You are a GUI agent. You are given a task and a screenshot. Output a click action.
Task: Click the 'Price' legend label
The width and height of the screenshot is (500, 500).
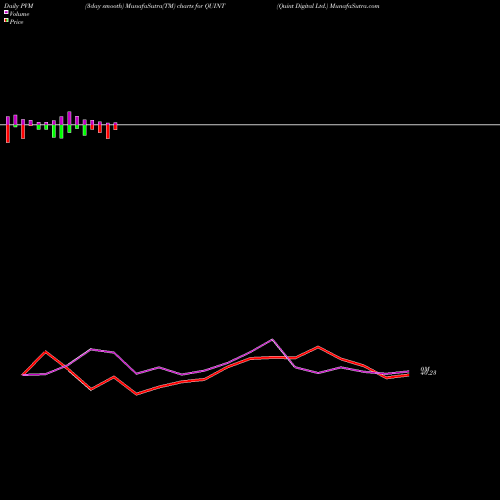16,22
